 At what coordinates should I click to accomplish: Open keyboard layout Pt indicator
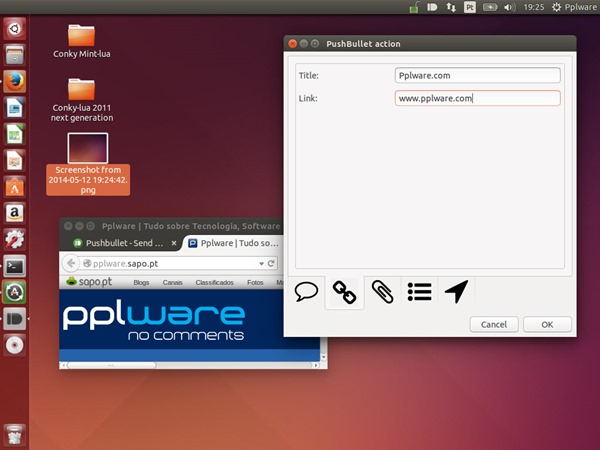click(470, 7)
